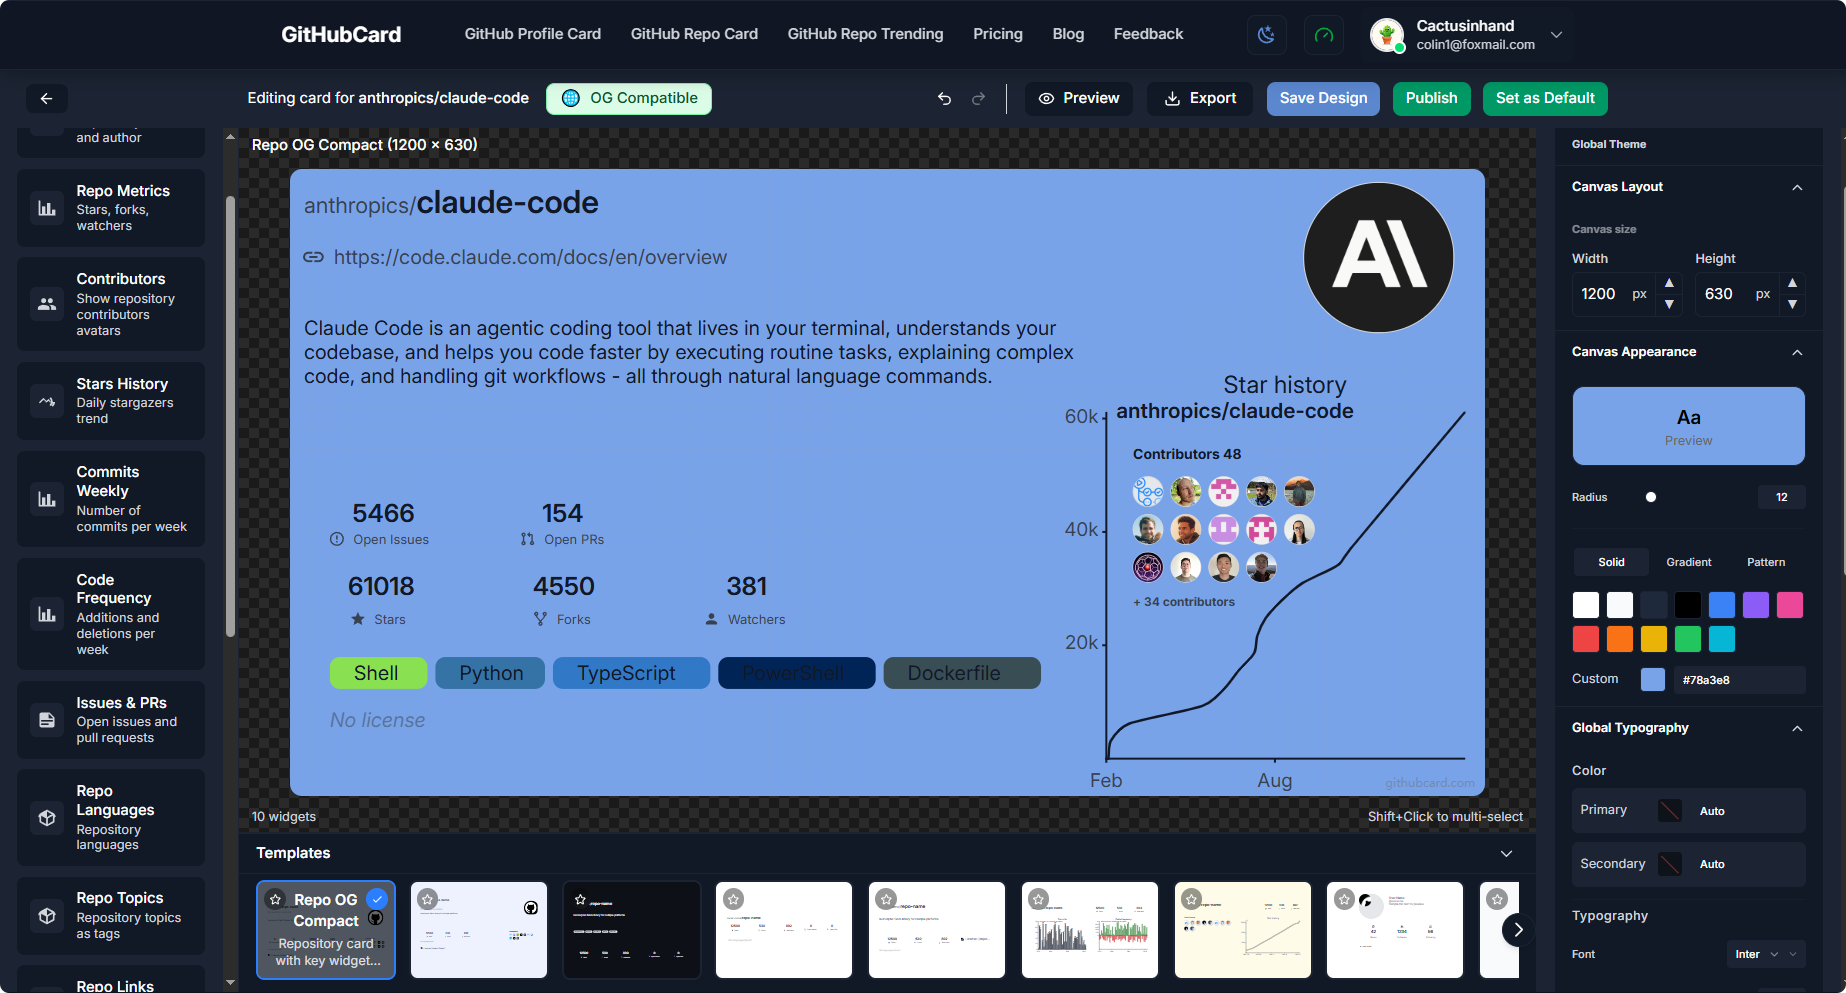Select the cream-colored template thumbnail
This screenshot has height=993, width=1846.
coord(1242,929)
